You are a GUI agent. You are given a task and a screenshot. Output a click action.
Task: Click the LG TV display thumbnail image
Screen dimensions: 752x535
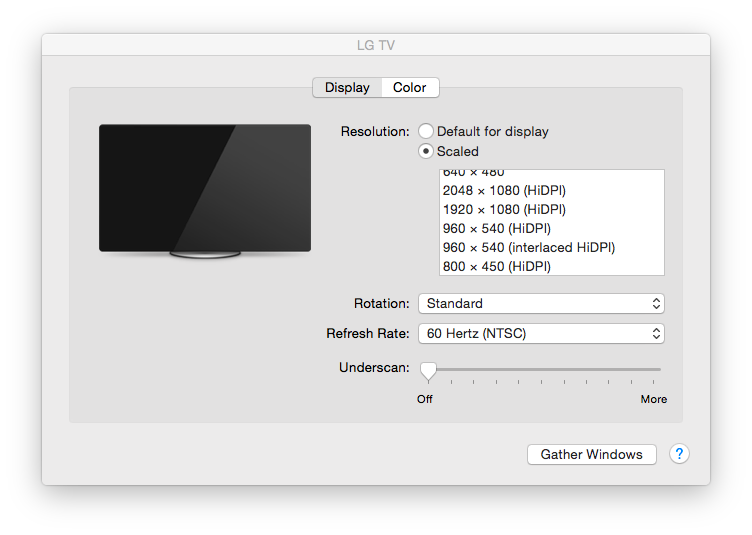pyautogui.click(x=205, y=191)
